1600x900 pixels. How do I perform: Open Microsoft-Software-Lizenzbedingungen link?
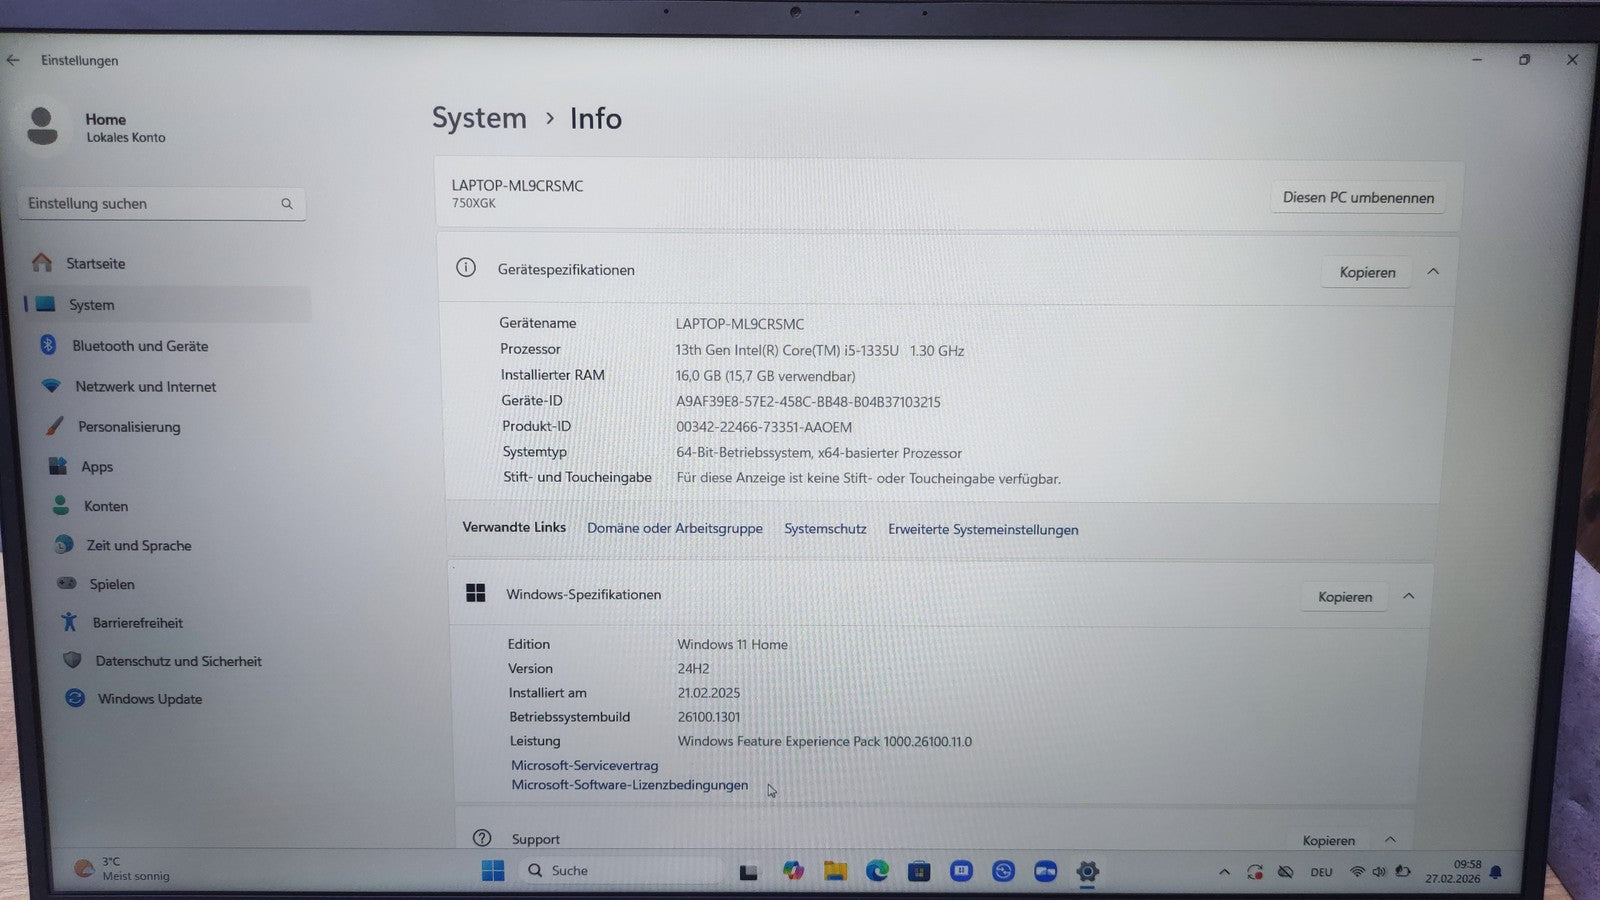[630, 785]
